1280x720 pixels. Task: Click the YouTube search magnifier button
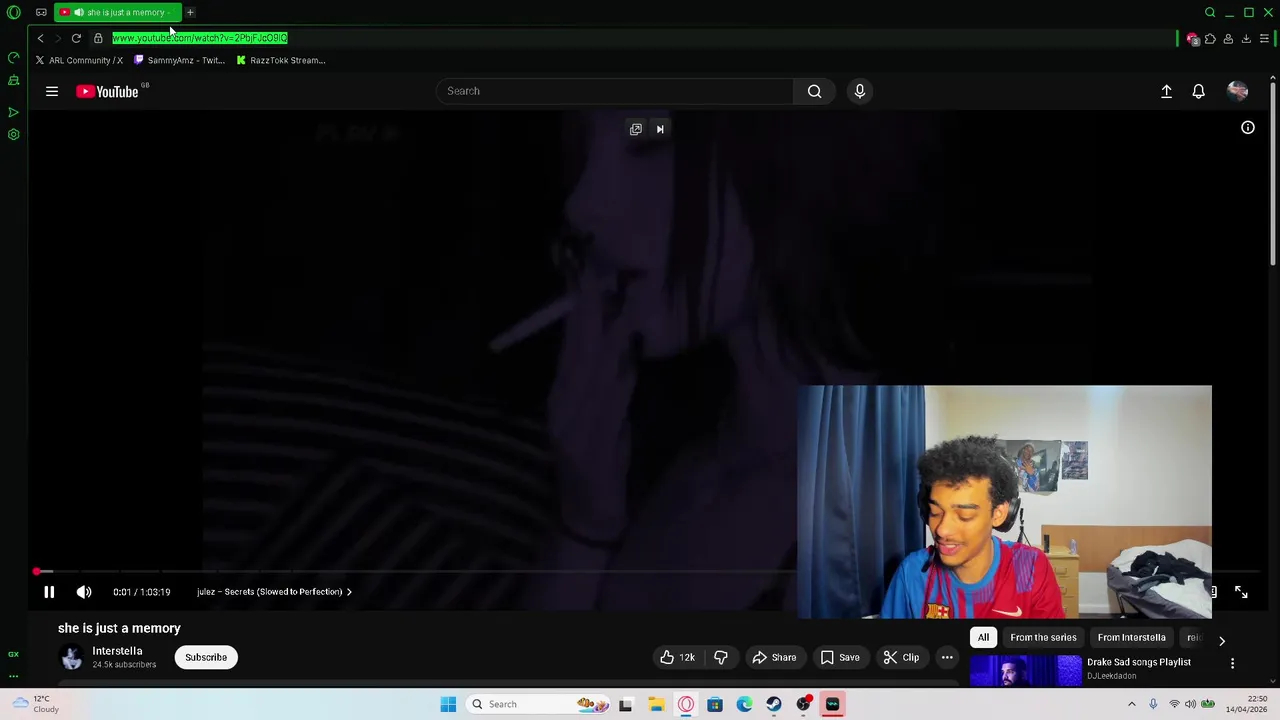tap(814, 91)
